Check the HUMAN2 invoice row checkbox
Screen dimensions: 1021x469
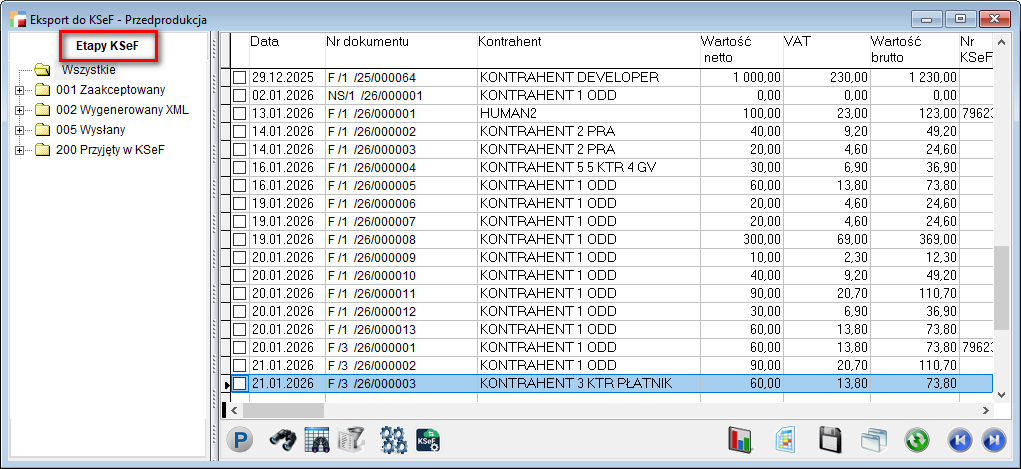tap(239, 114)
